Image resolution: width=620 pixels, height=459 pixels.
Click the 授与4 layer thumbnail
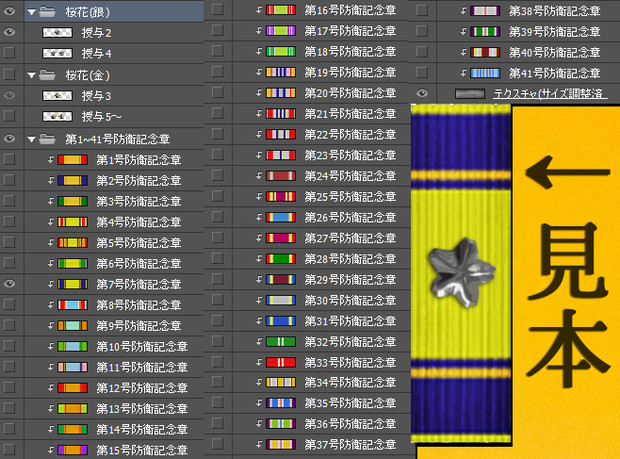57,53
